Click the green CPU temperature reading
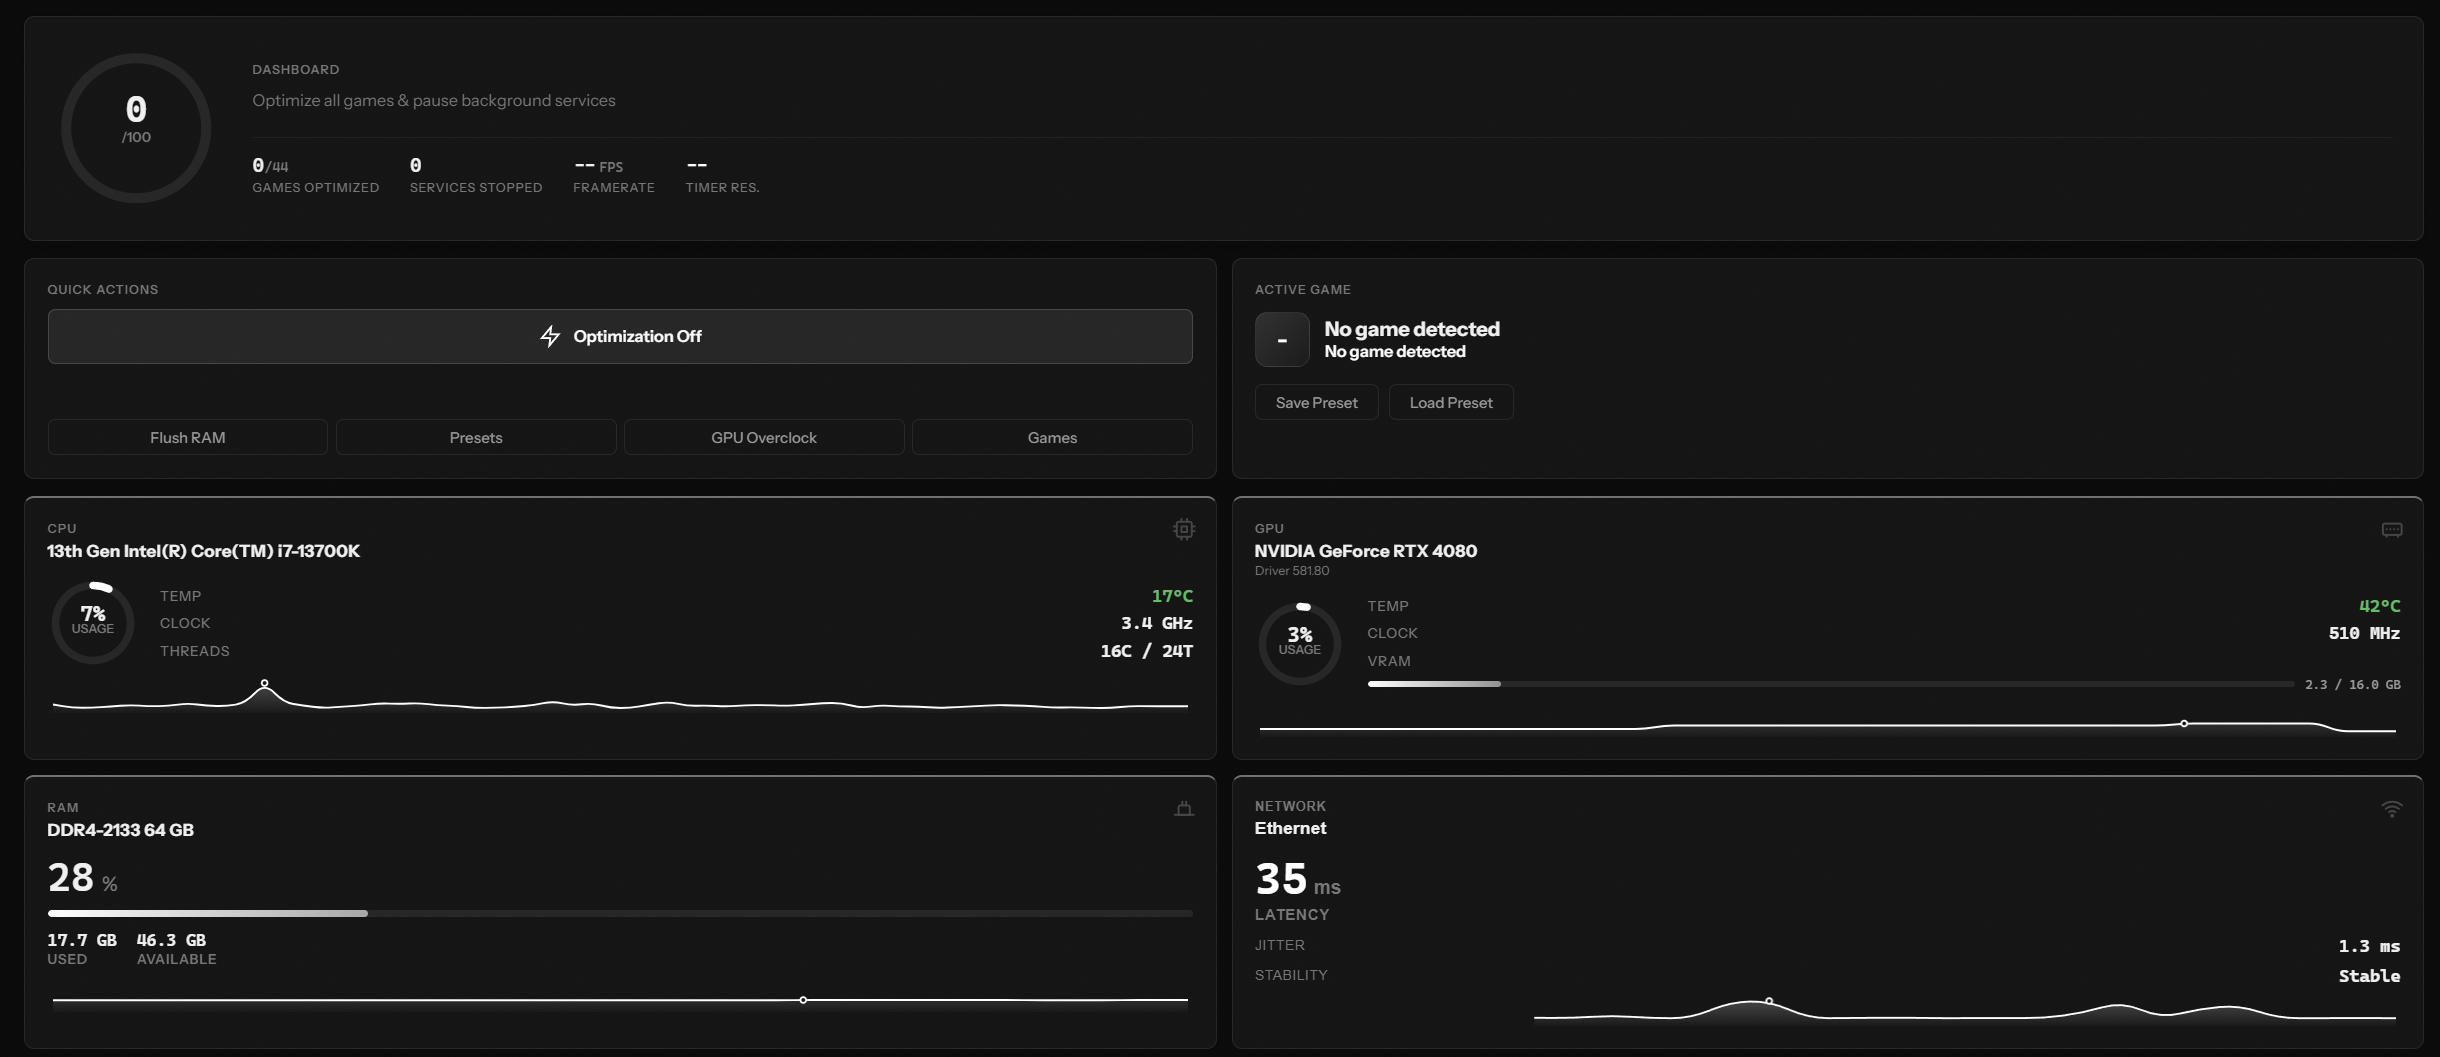2440x1057 pixels. tap(1172, 595)
